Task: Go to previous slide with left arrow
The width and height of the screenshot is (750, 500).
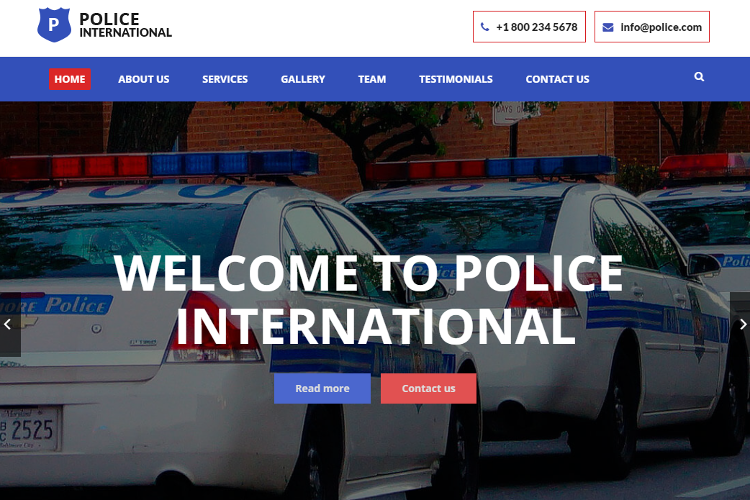Action: [x=10, y=324]
